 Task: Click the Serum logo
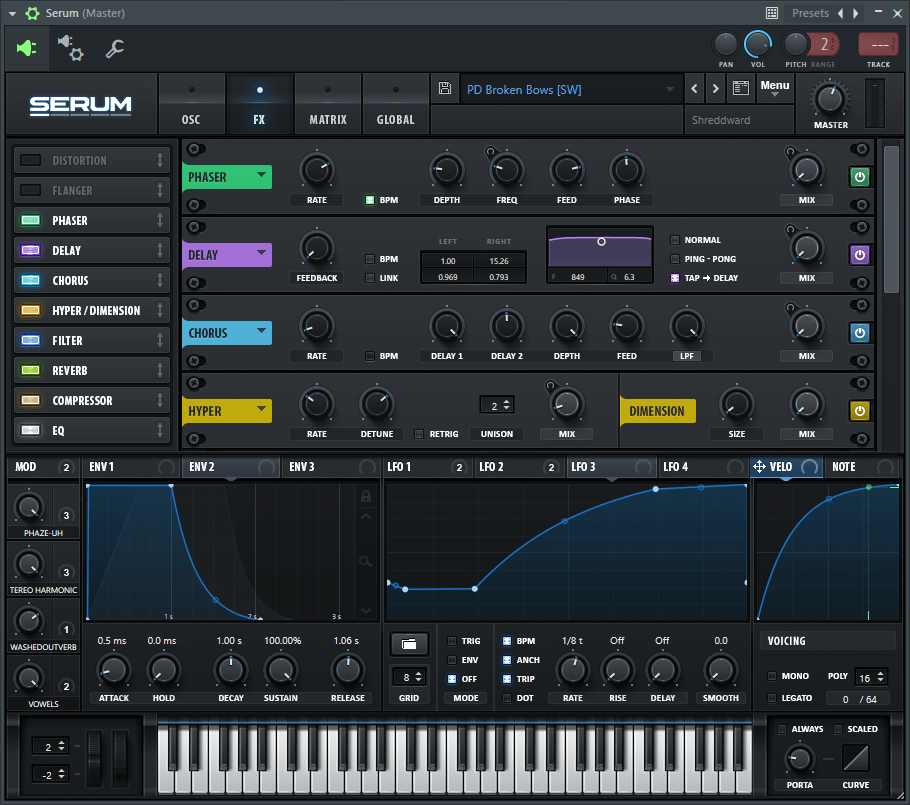tap(81, 106)
